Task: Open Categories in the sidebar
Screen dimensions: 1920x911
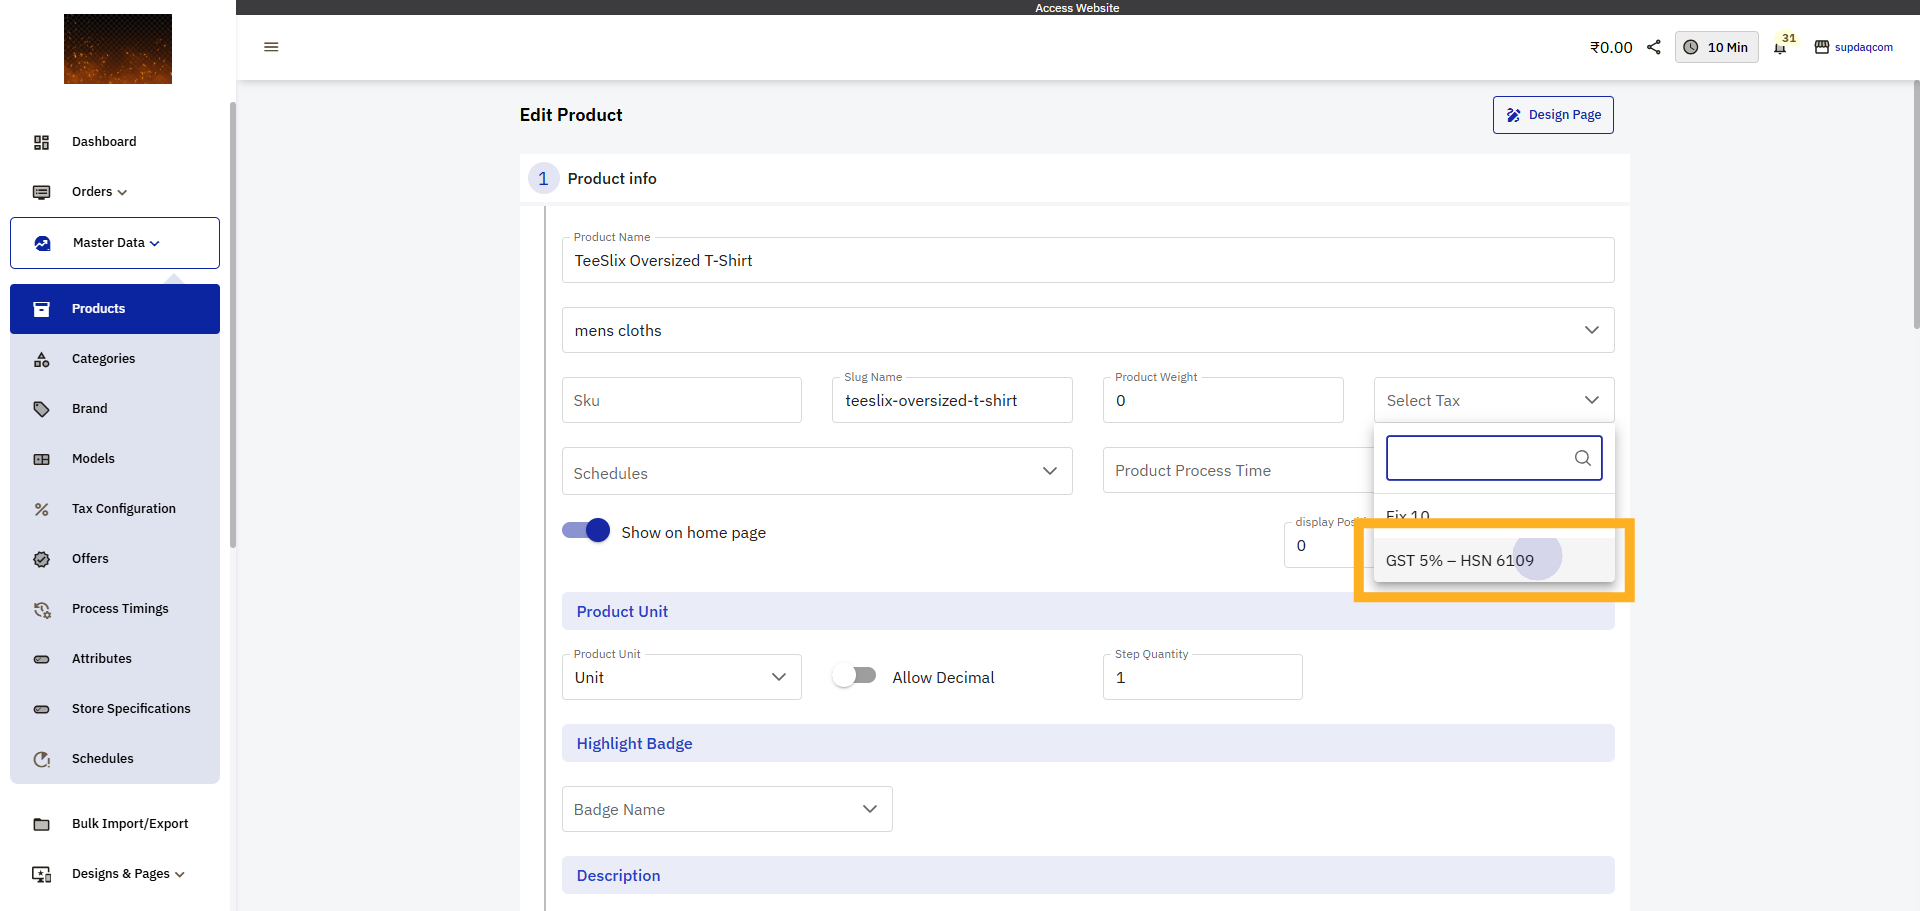Action: point(103,359)
